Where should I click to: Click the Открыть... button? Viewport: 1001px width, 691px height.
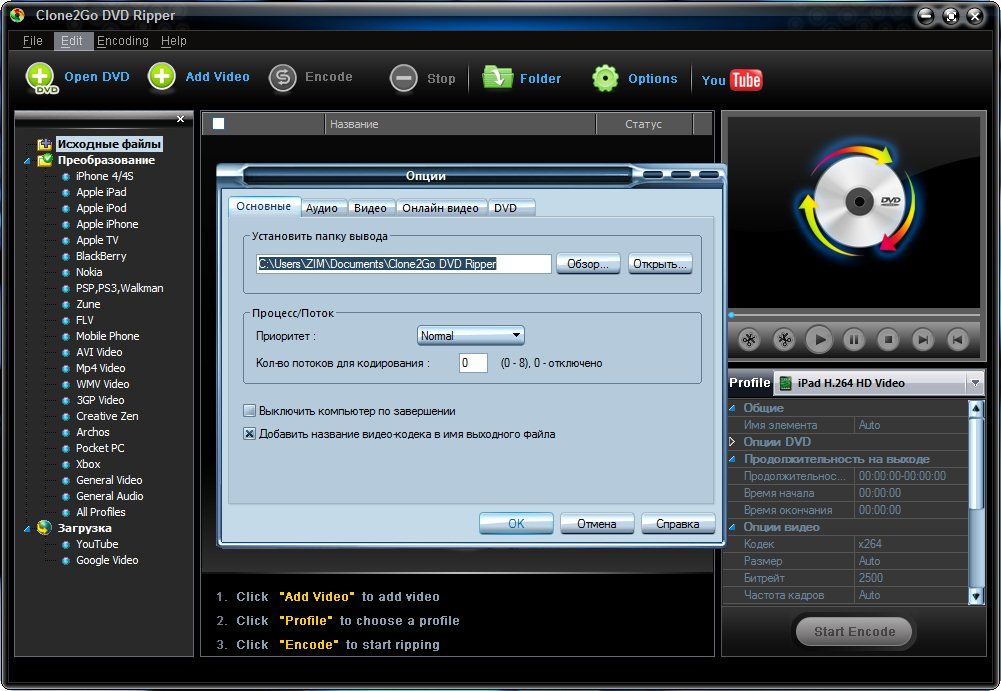(x=660, y=264)
